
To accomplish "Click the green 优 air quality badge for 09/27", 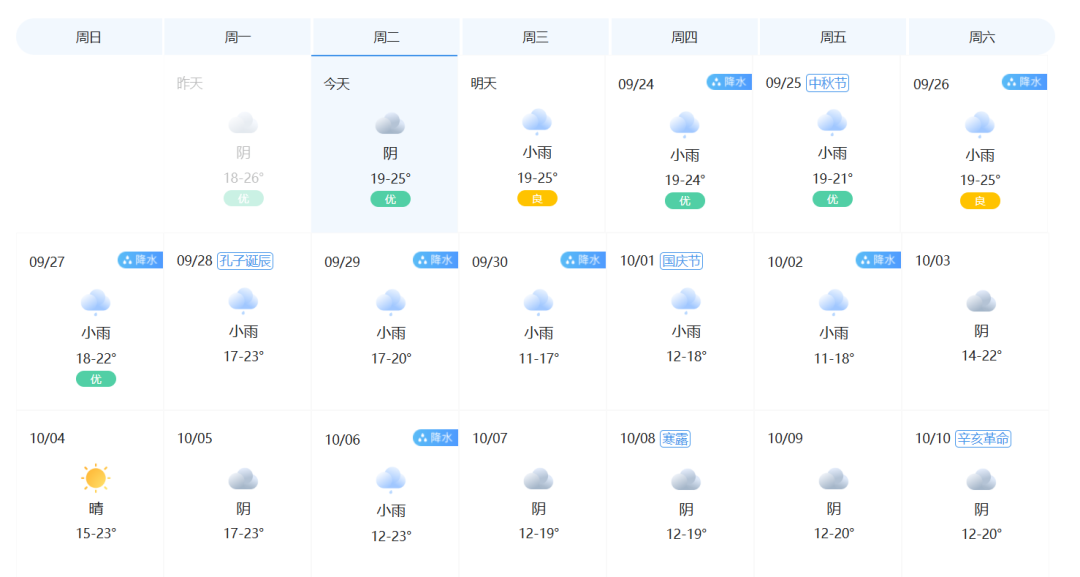I will pyautogui.click(x=96, y=379).
